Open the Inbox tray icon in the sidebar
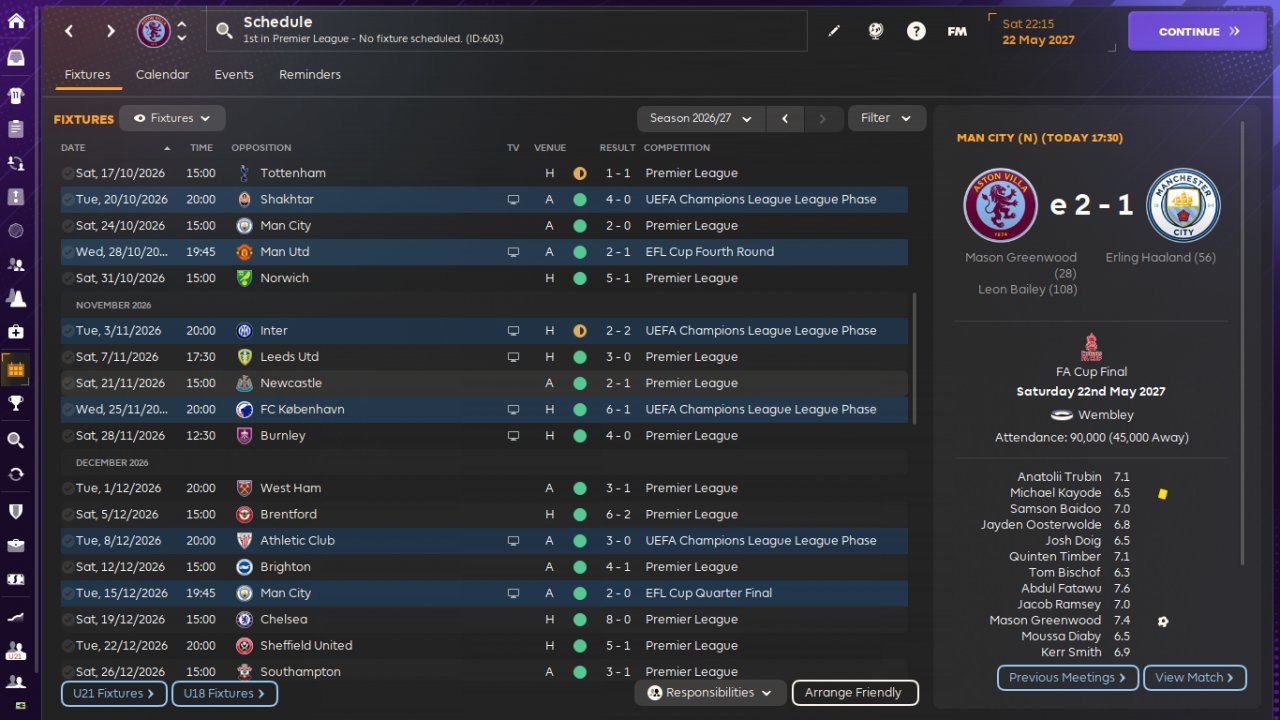 coord(16,57)
